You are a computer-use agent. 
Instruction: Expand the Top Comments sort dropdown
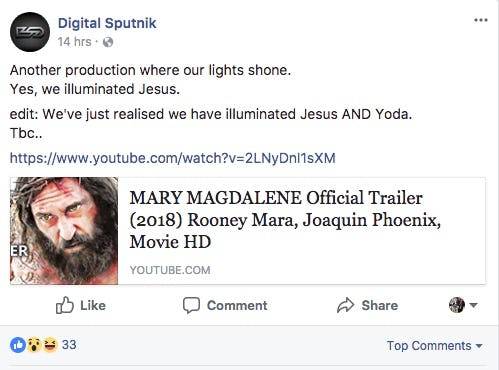click(x=434, y=346)
